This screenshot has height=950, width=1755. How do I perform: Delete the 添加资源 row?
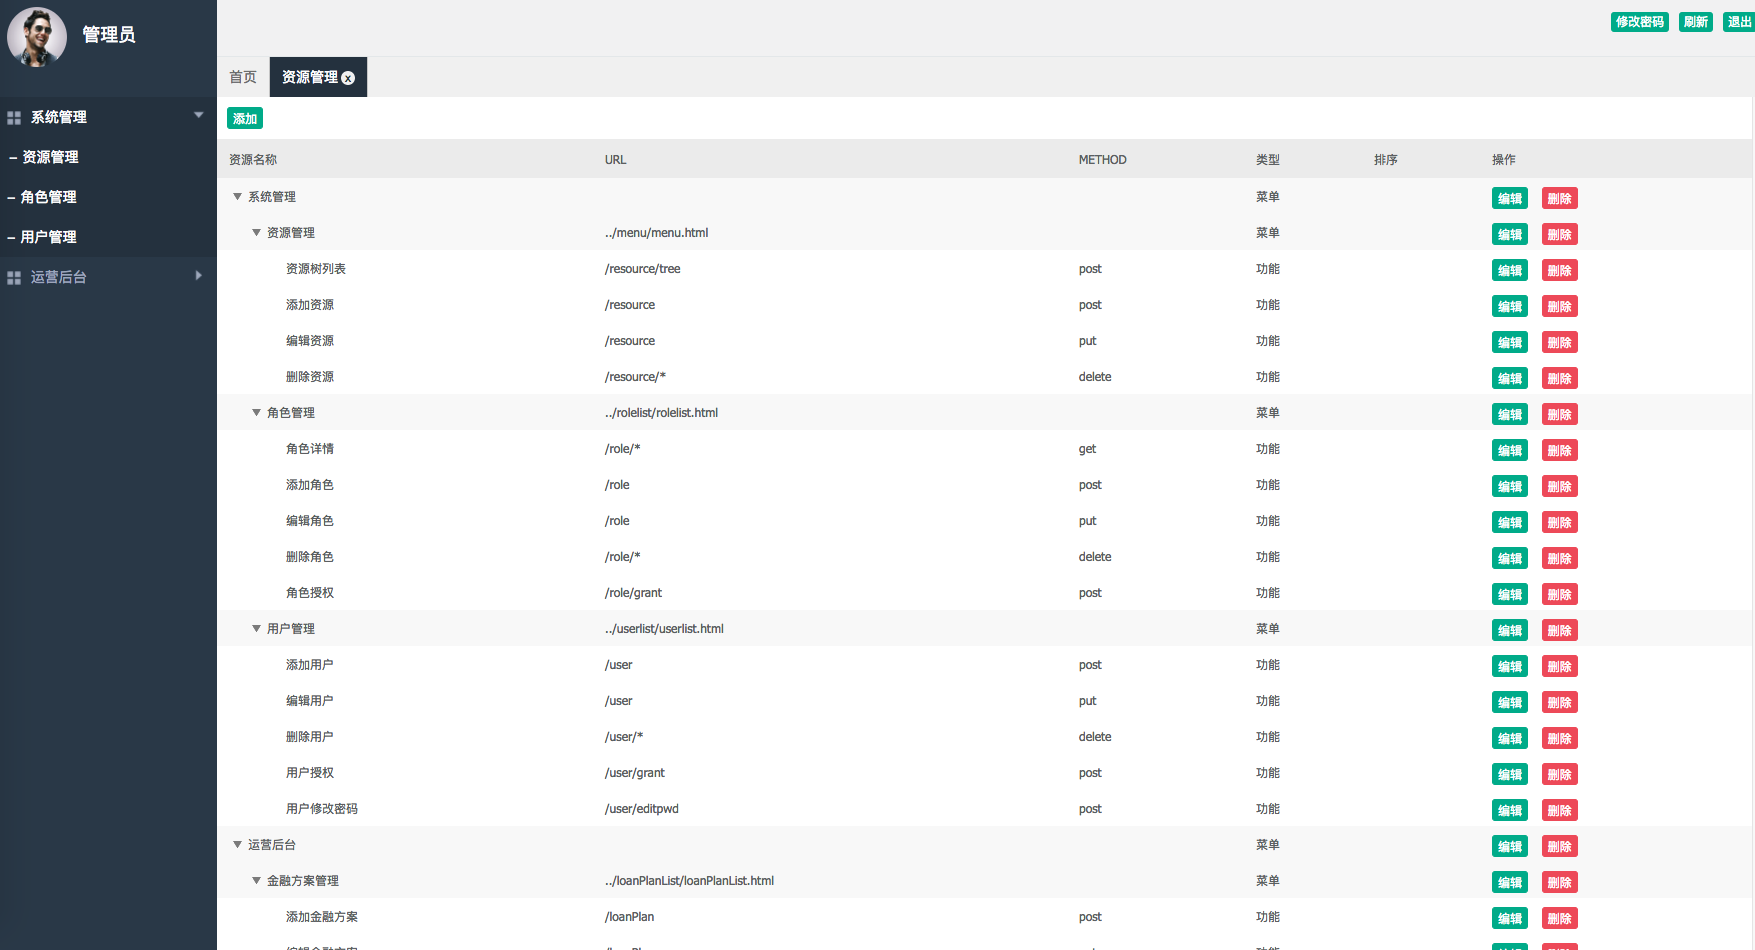pos(1560,306)
